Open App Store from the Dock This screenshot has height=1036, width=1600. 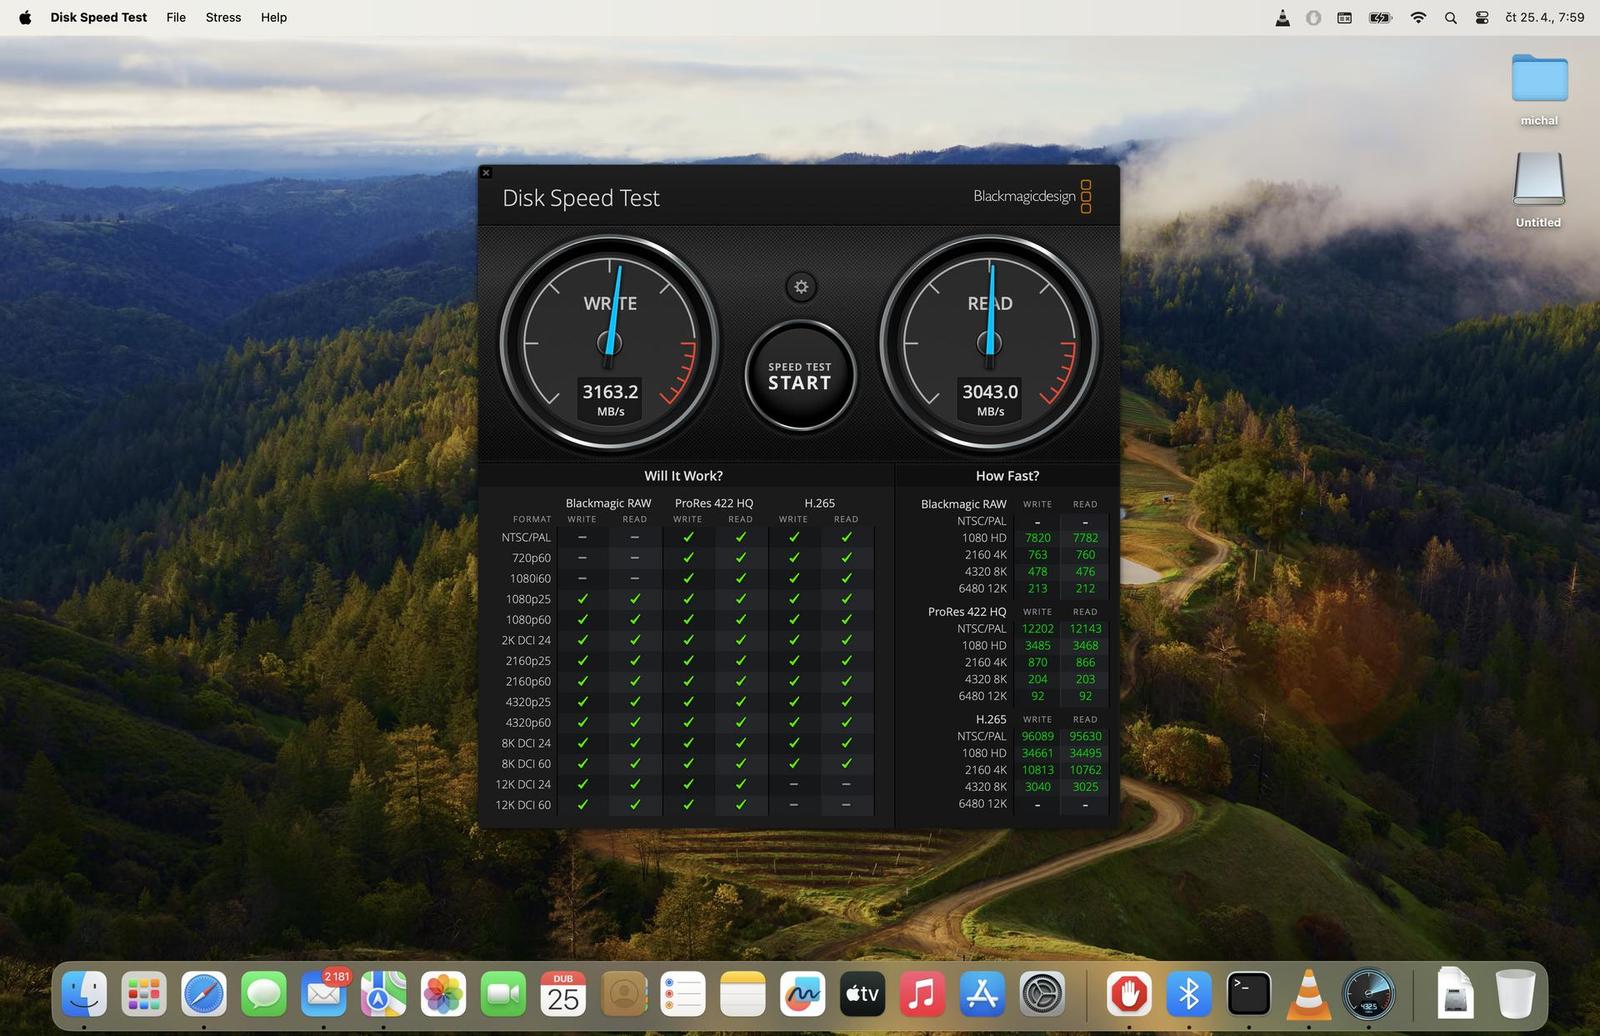(982, 995)
